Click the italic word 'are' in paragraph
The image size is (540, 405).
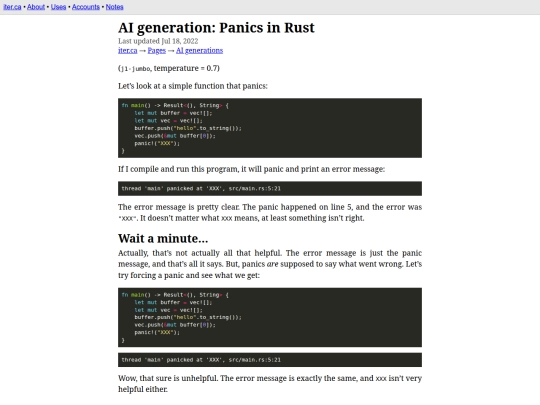click(272, 264)
